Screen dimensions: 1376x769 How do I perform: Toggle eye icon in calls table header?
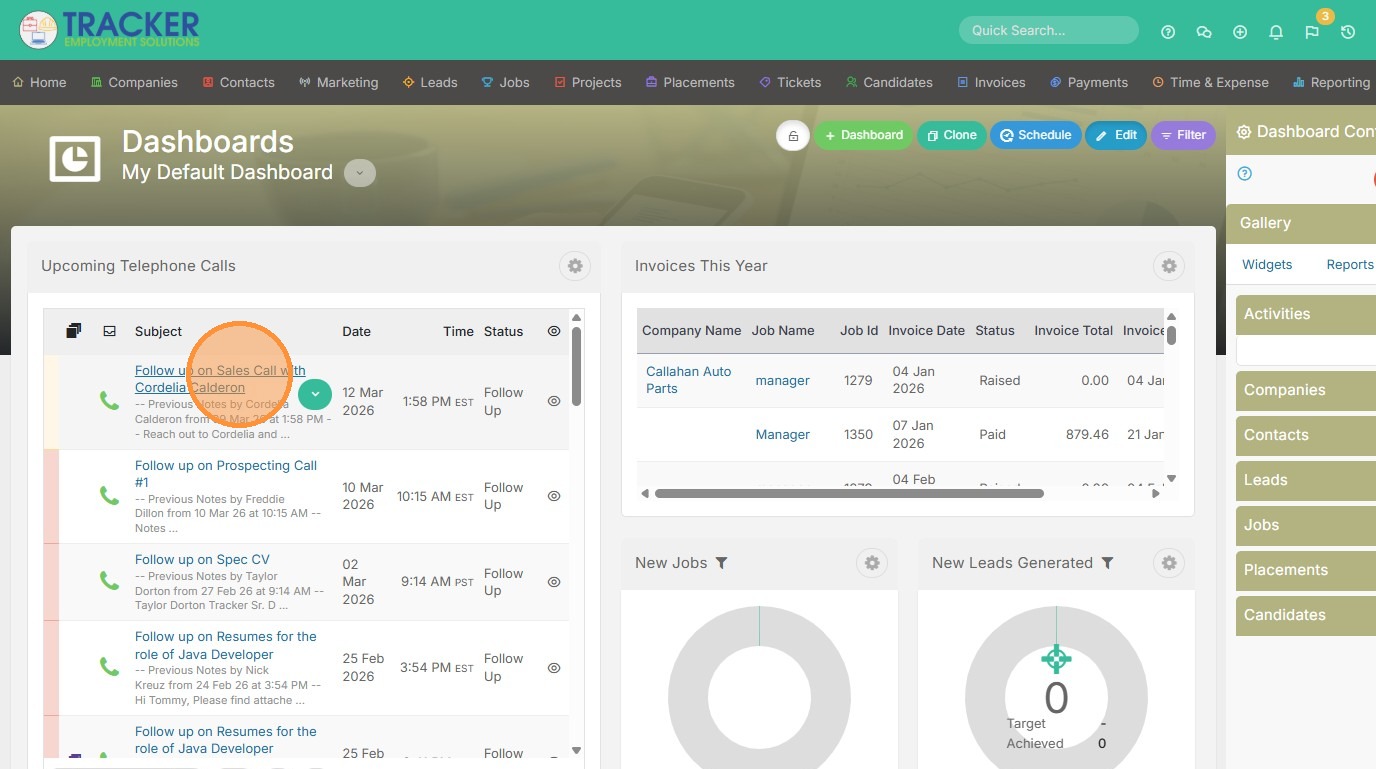pyautogui.click(x=554, y=331)
